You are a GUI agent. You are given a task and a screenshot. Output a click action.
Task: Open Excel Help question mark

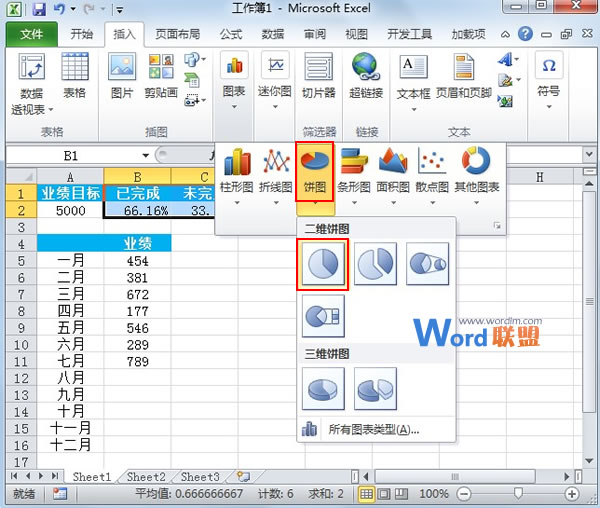tap(525, 34)
